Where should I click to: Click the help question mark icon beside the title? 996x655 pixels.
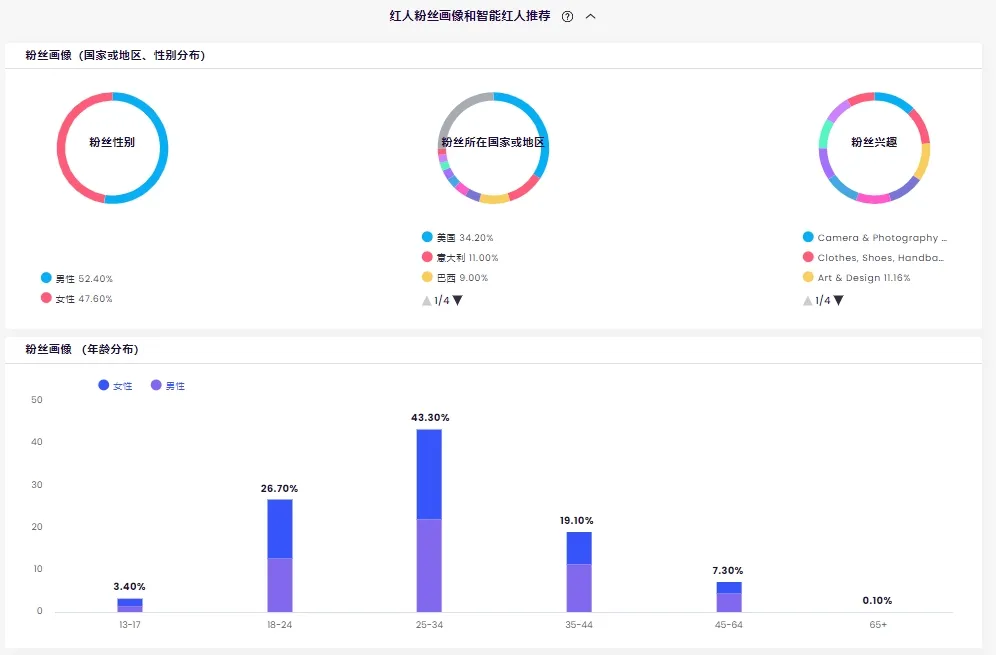(567, 17)
